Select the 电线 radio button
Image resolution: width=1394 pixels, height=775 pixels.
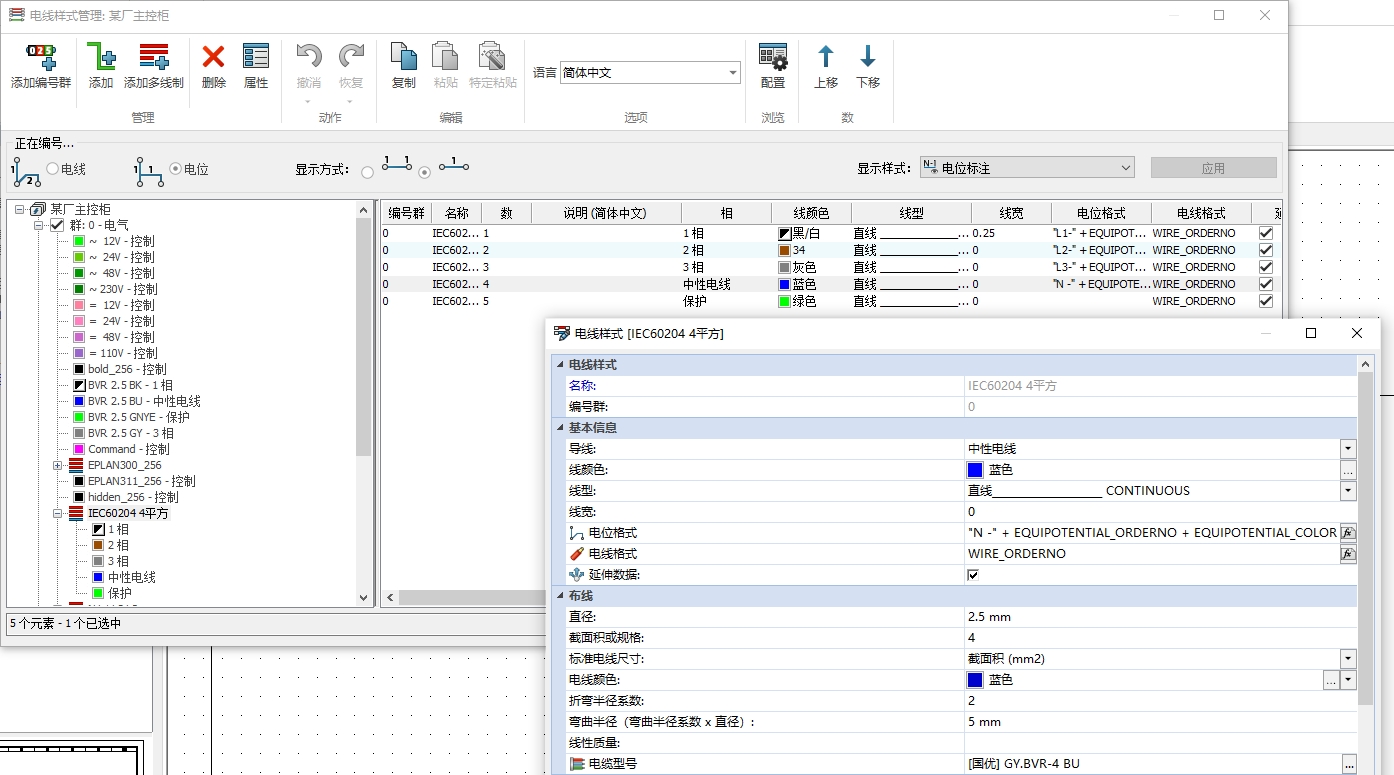pos(52,169)
